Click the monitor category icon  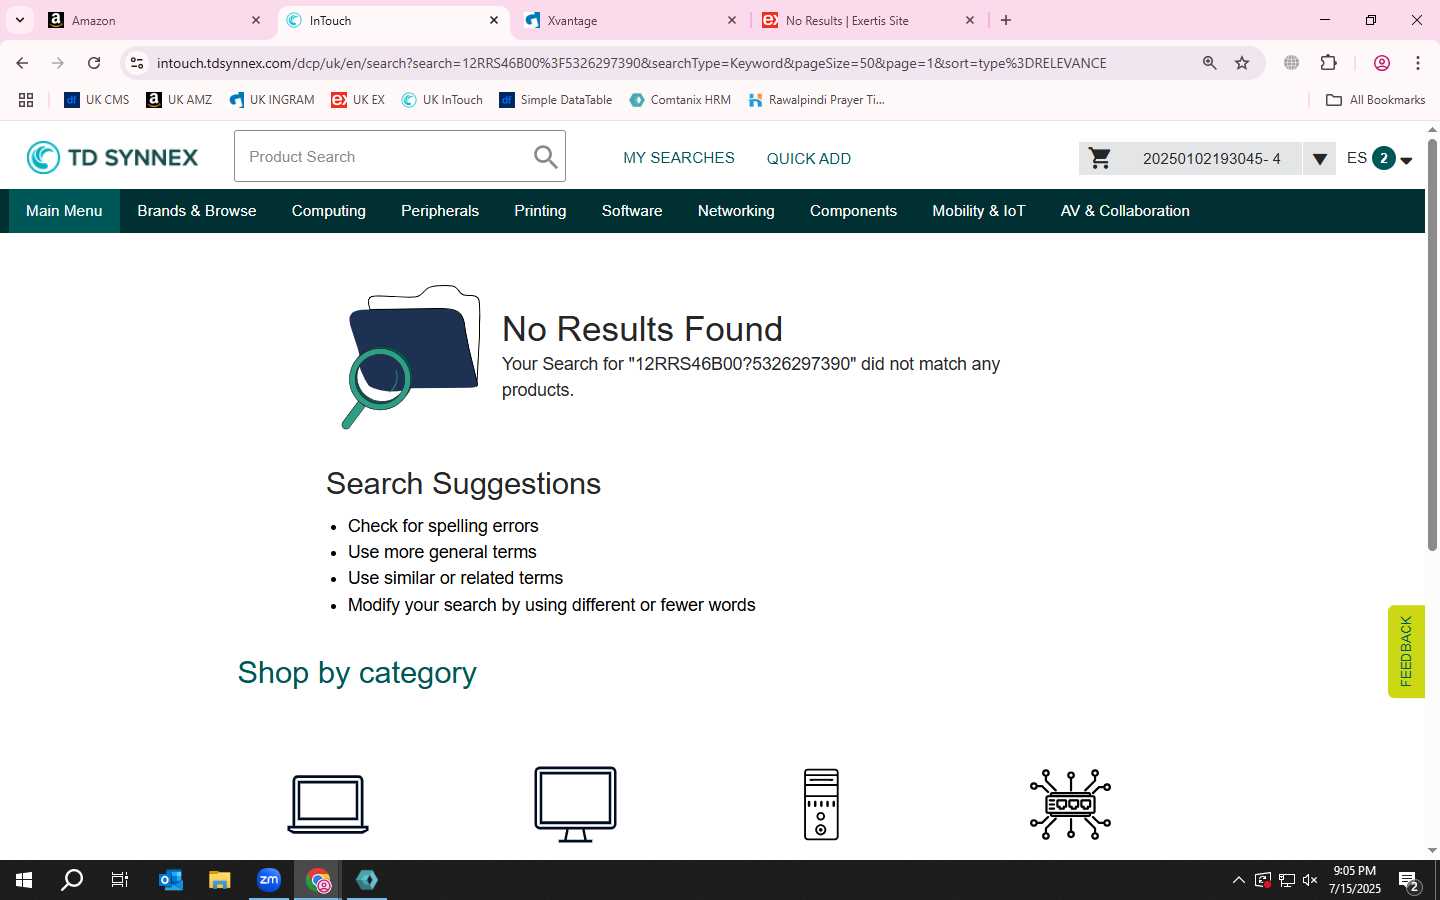[x=575, y=804]
